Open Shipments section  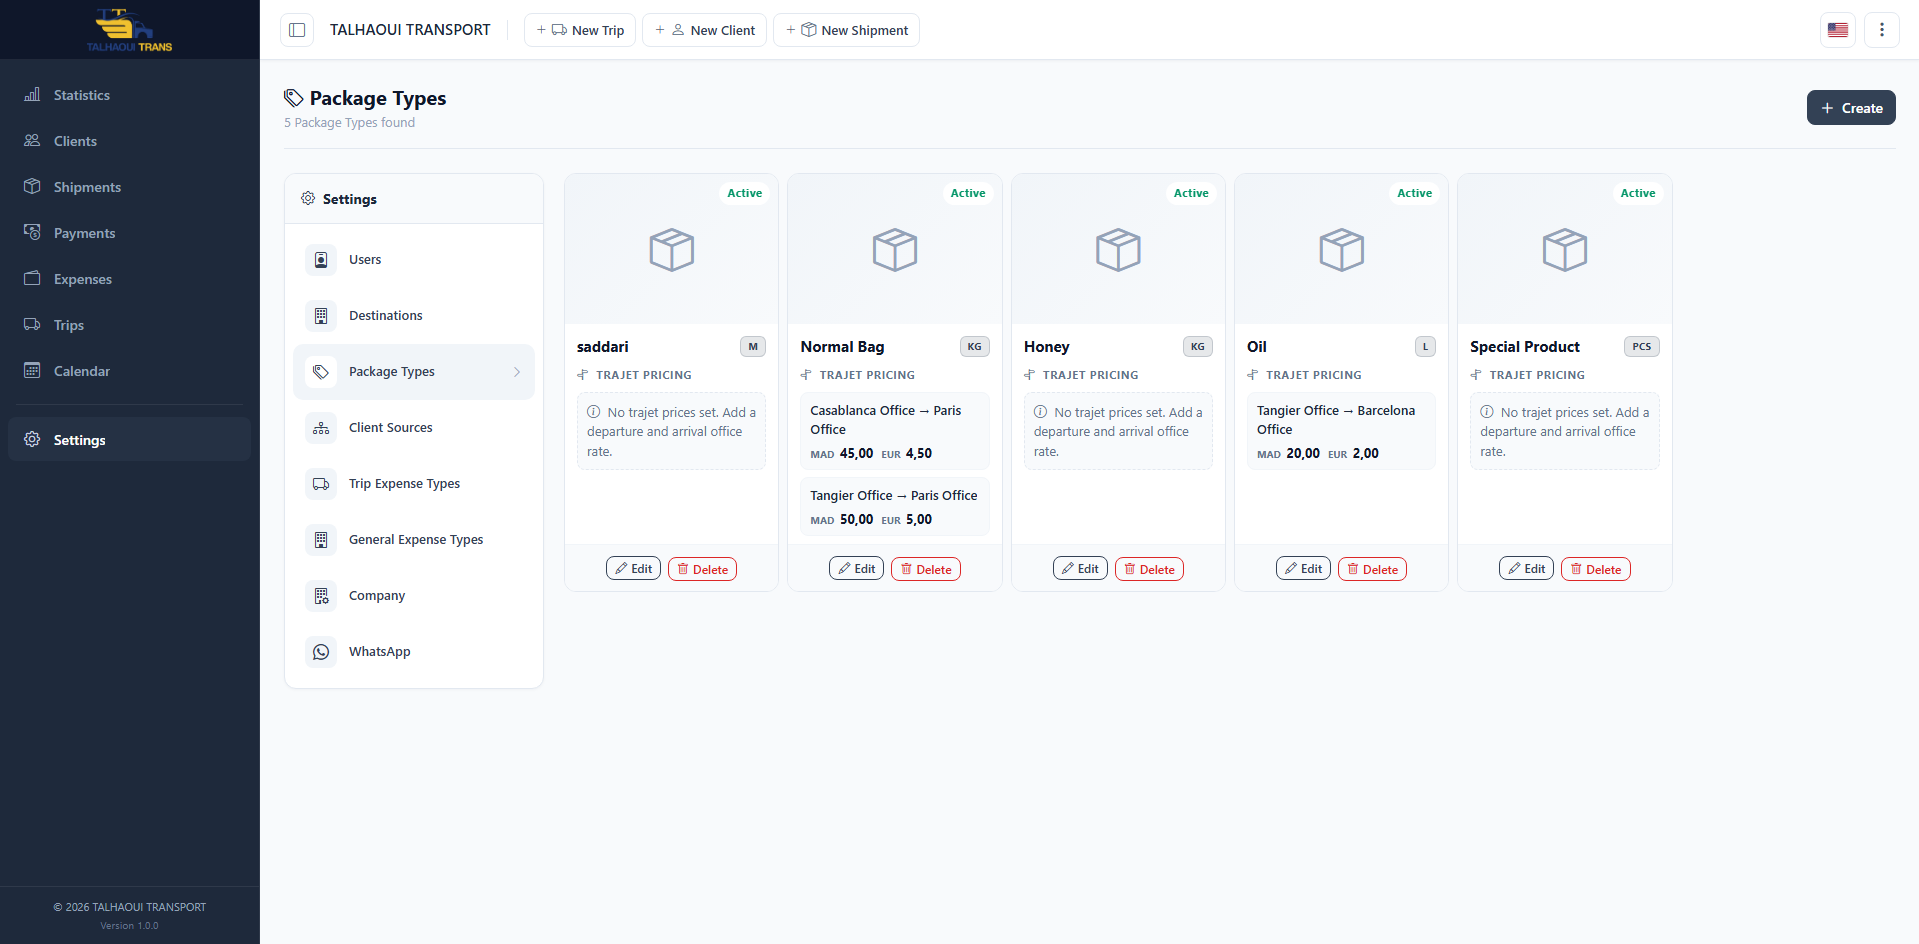(x=130, y=187)
